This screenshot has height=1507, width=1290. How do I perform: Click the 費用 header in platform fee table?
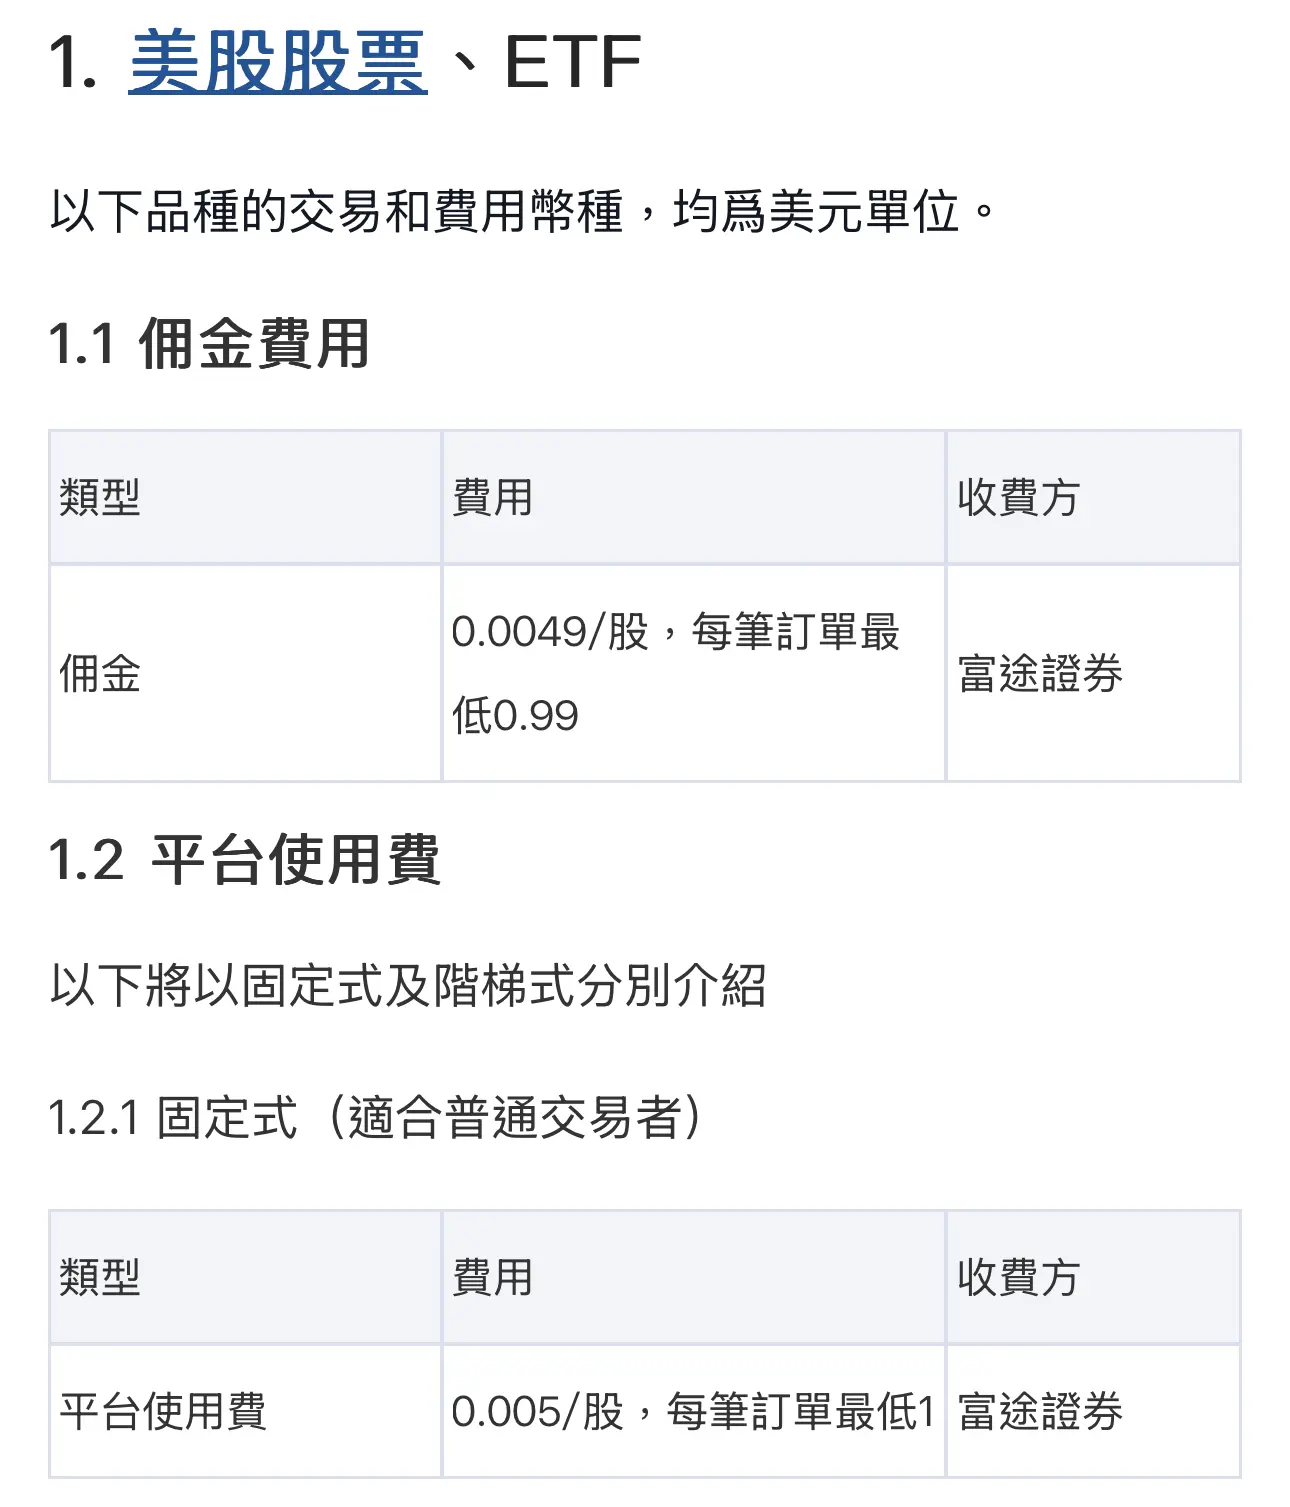tap(693, 1277)
